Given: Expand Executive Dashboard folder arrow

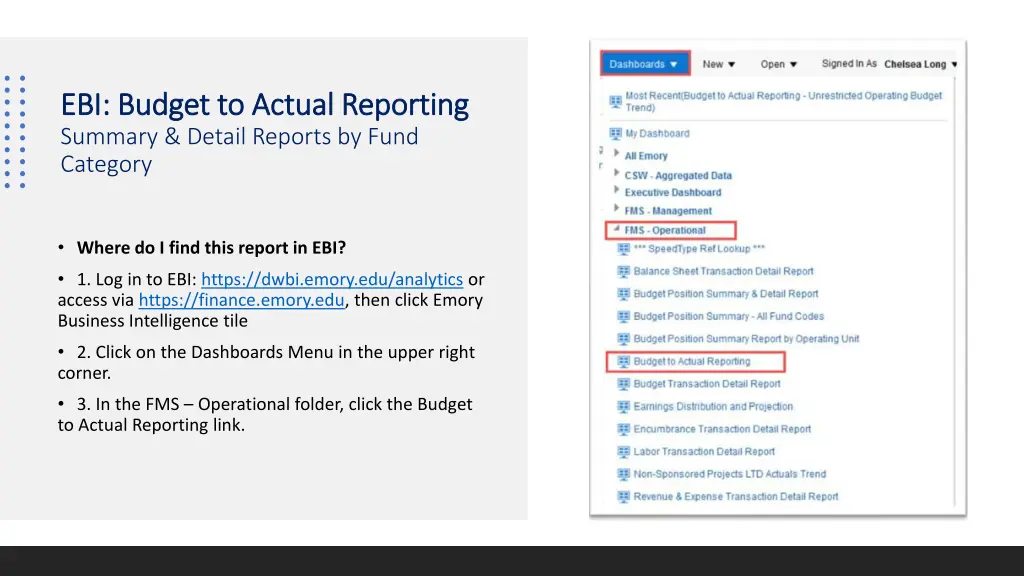Looking at the screenshot, I should (616, 190).
